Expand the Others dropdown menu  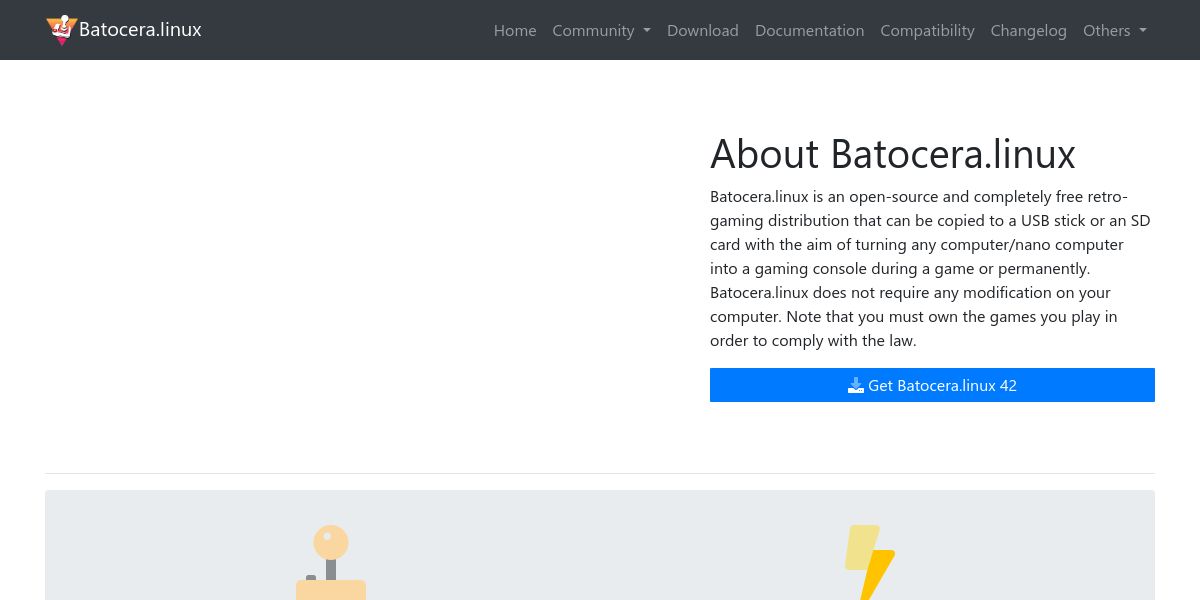pos(1115,30)
